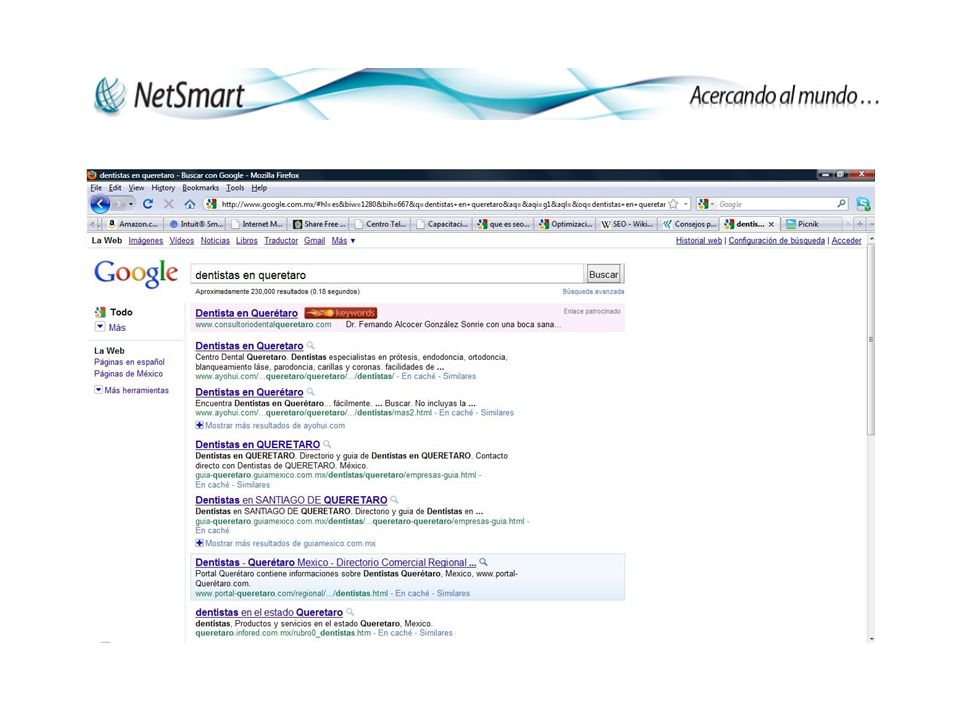960x720 pixels.
Task: Open the address bar URL history dropdown
Action: tap(686, 204)
